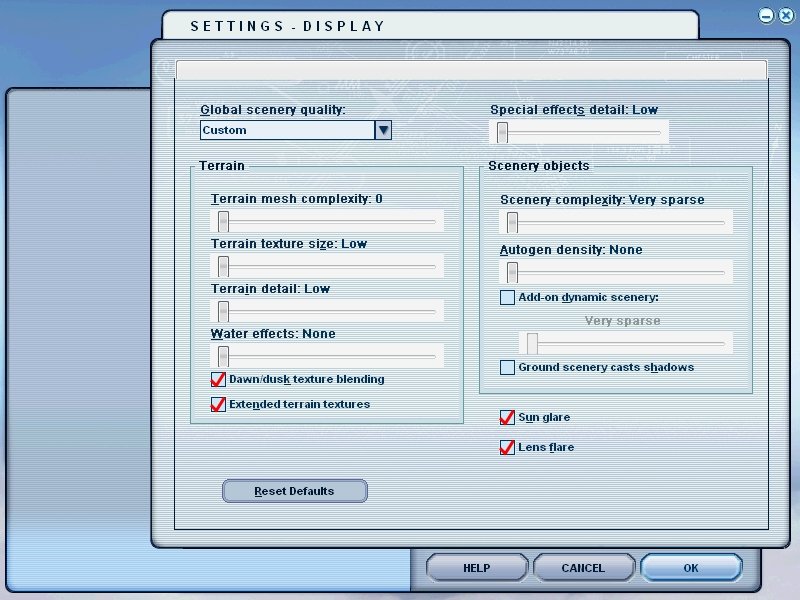Confirm settings with the OK button

point(691,568)
